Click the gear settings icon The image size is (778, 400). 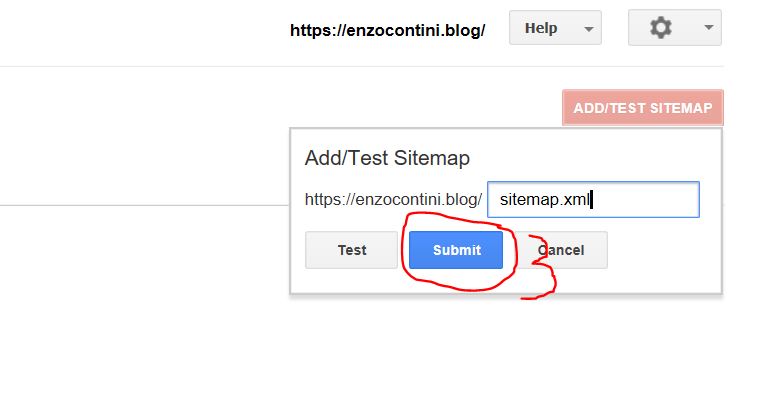[x=661, y=28]
